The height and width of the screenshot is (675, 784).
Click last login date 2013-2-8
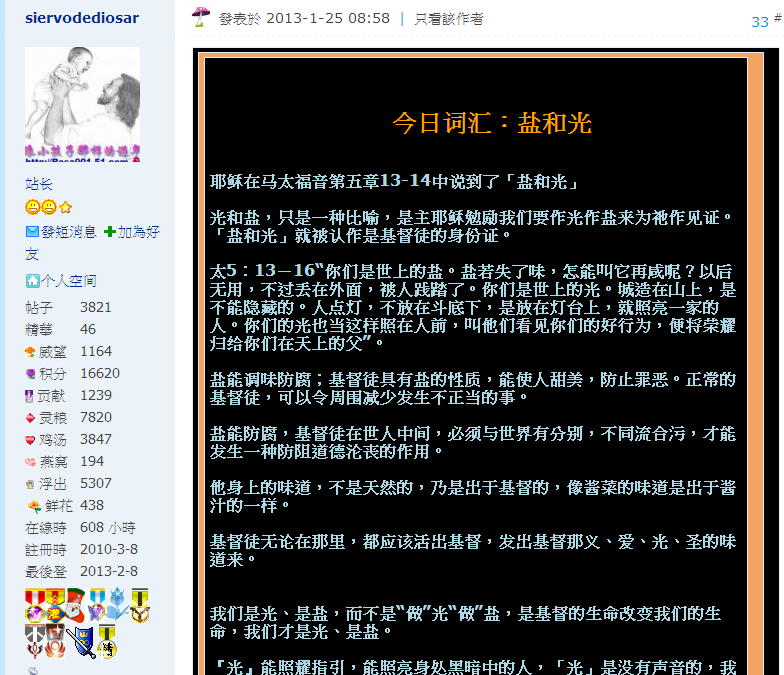click(108, 571)
